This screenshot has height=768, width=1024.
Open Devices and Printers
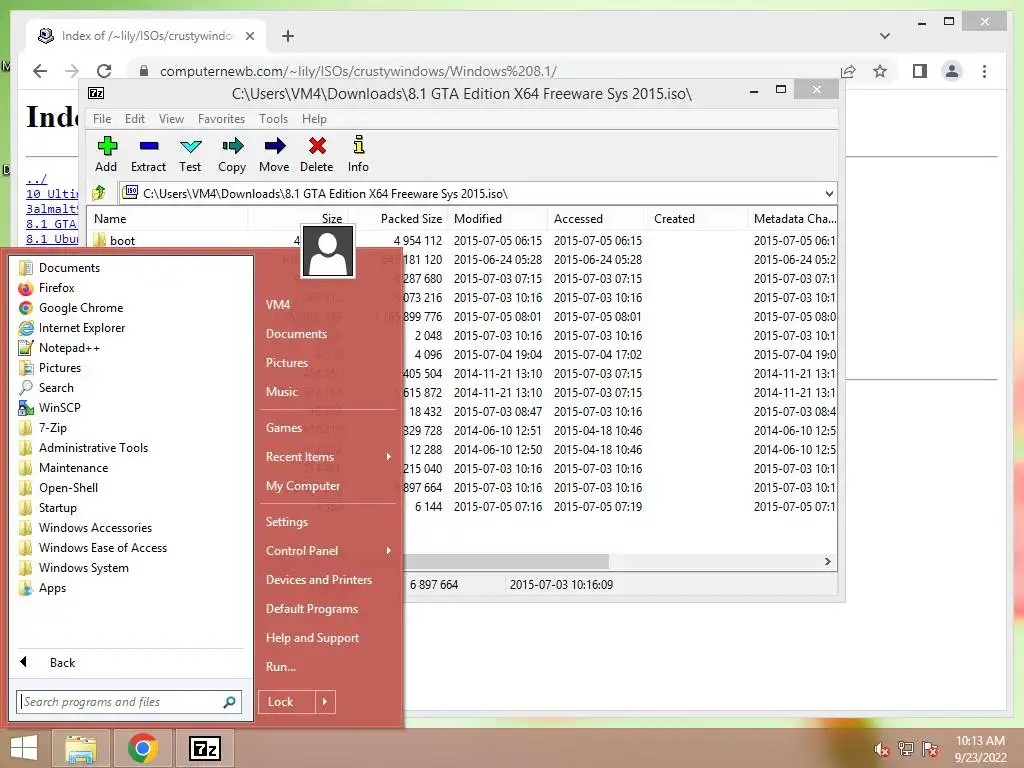pos(319,580)
